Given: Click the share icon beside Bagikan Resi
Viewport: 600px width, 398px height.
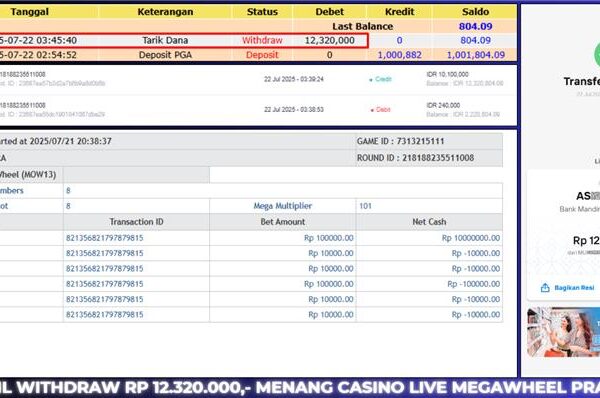Looking at the screenshot, I should tap(545, 288).
